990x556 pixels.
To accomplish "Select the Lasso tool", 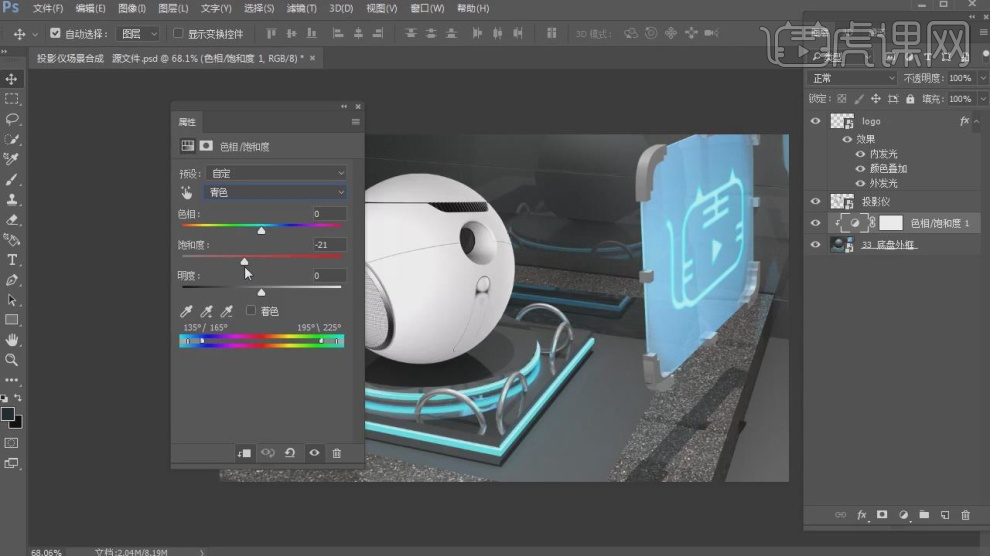I will point(12,119).
